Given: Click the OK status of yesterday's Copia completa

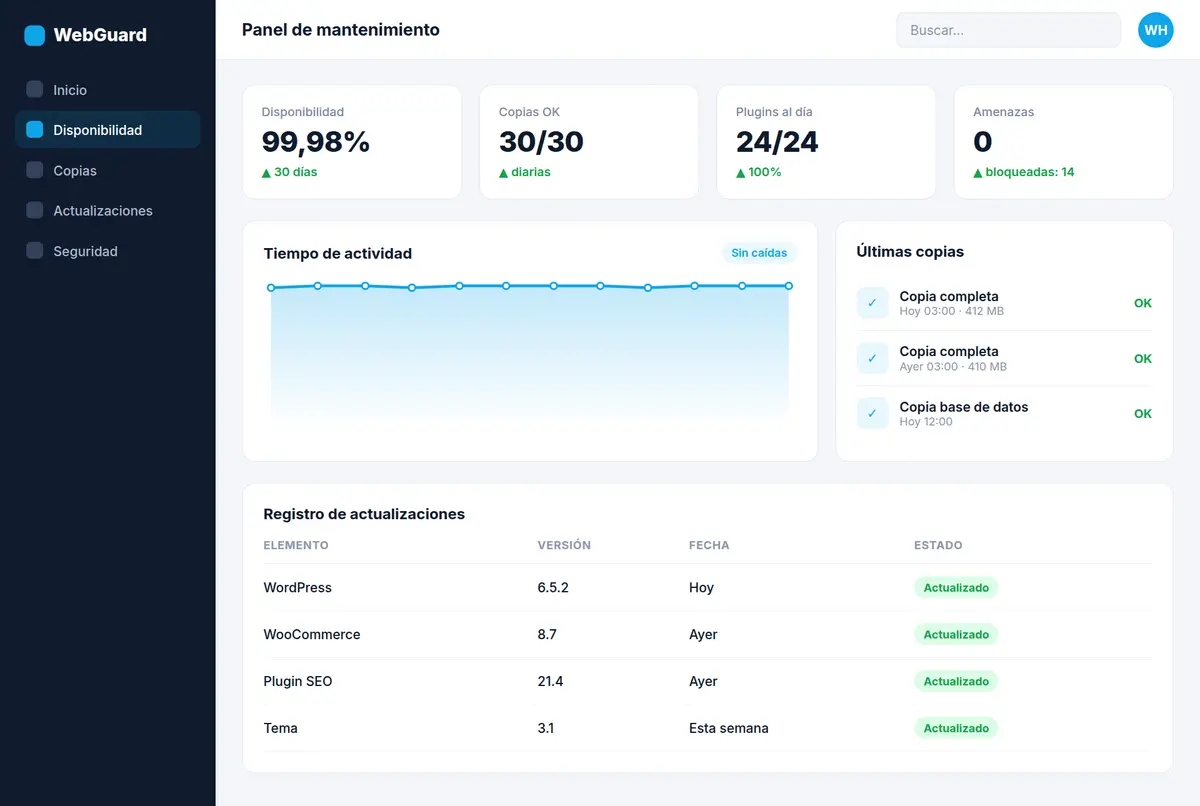Looking at the screenshot, I should coord(1143,358).
